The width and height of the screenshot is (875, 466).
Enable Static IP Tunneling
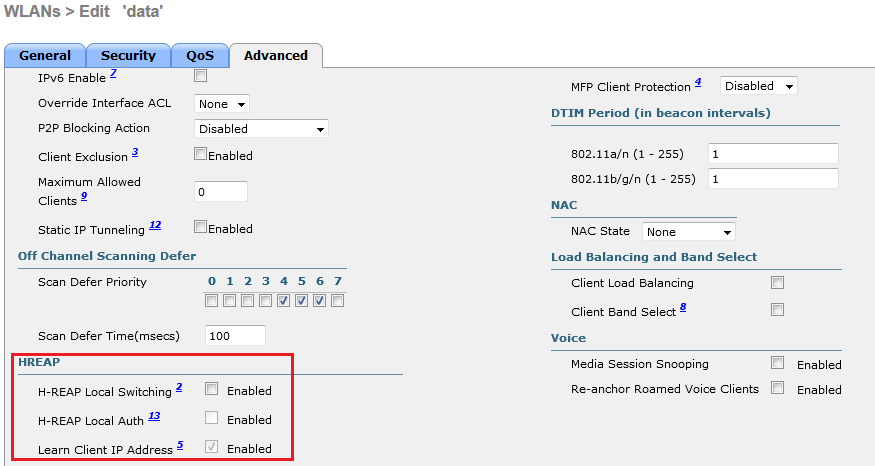coord(201,227)
